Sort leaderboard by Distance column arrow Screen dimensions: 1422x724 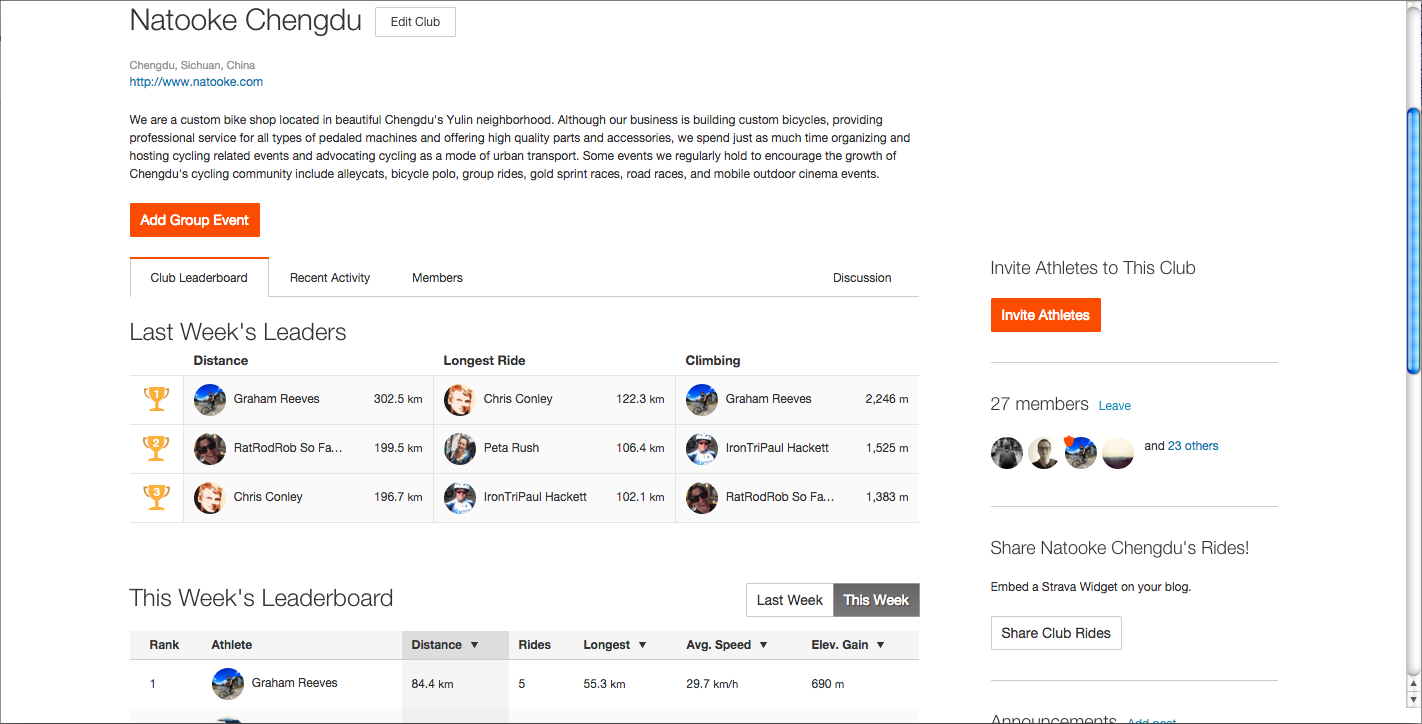[474, 645]
